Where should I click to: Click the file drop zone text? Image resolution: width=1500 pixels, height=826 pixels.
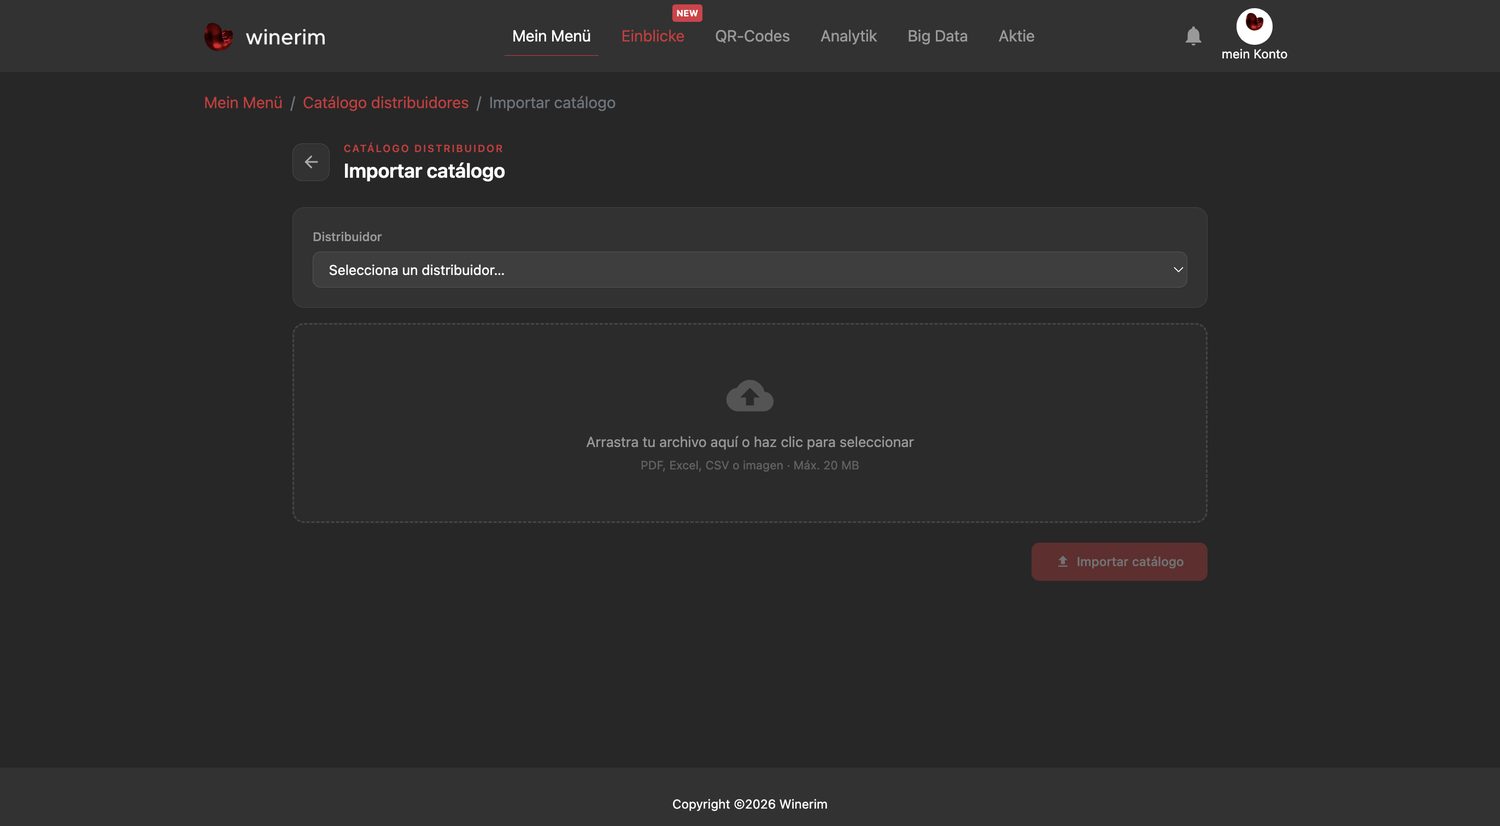(750, 442)
